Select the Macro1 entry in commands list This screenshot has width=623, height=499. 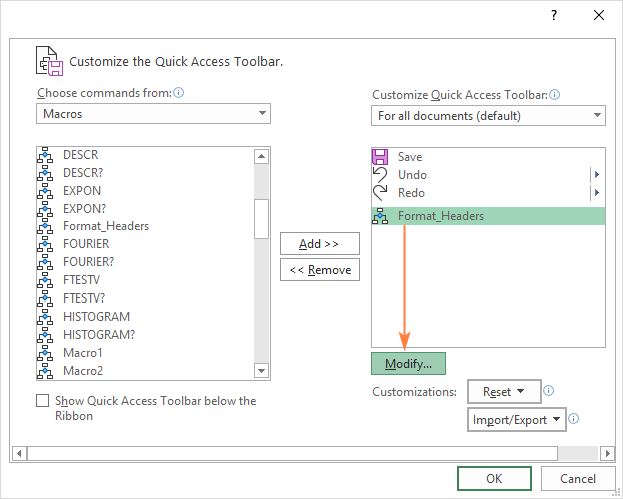(83, 353)
